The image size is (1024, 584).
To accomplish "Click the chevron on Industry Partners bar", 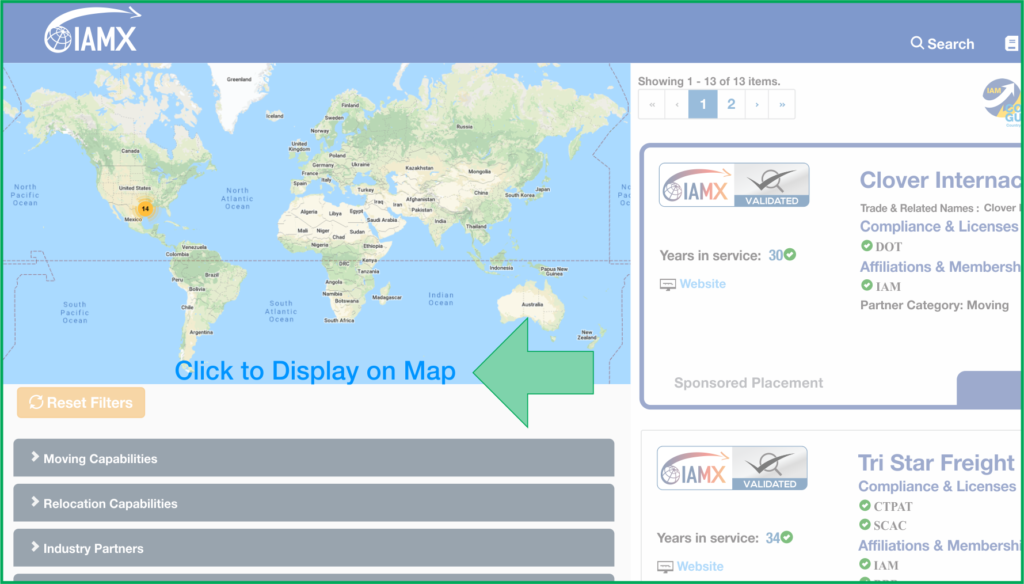I will coord(35,547).
